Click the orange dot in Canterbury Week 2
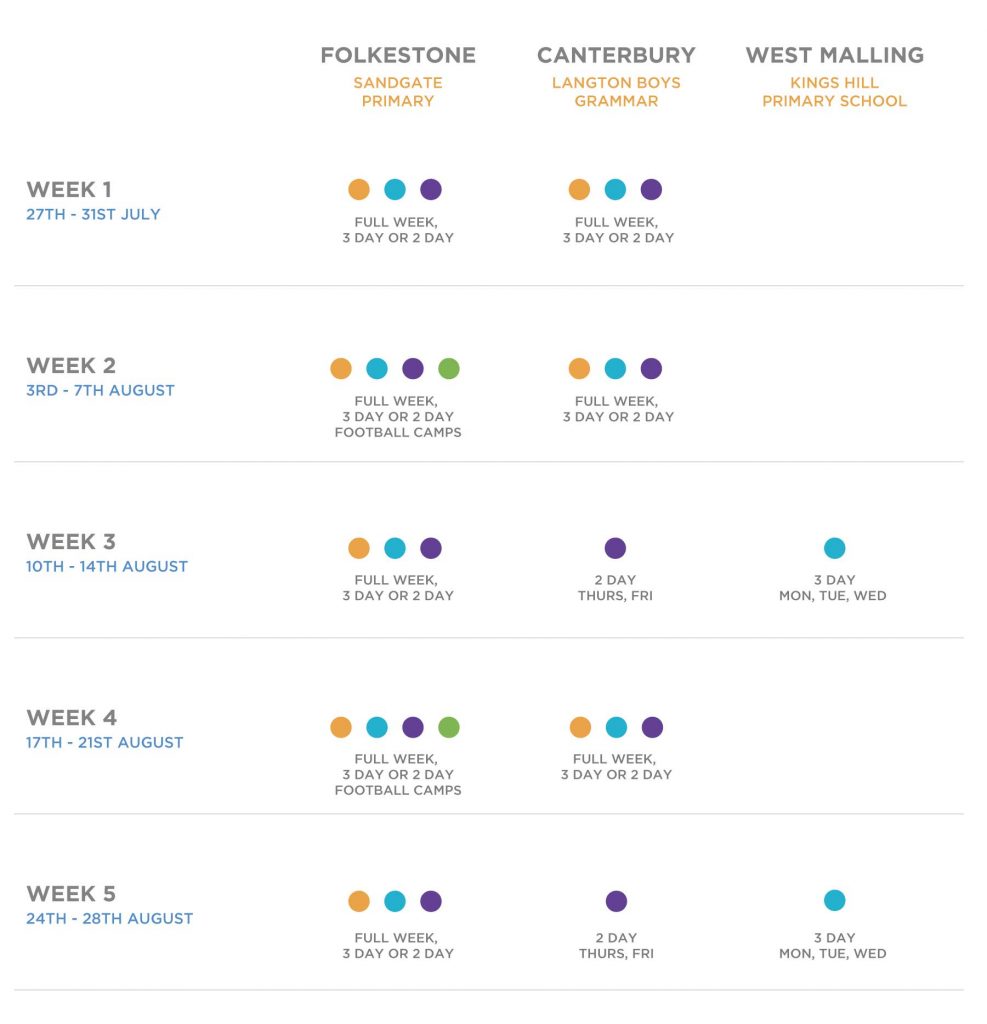The image size is (987, 1024). click(x=579, y=368)
